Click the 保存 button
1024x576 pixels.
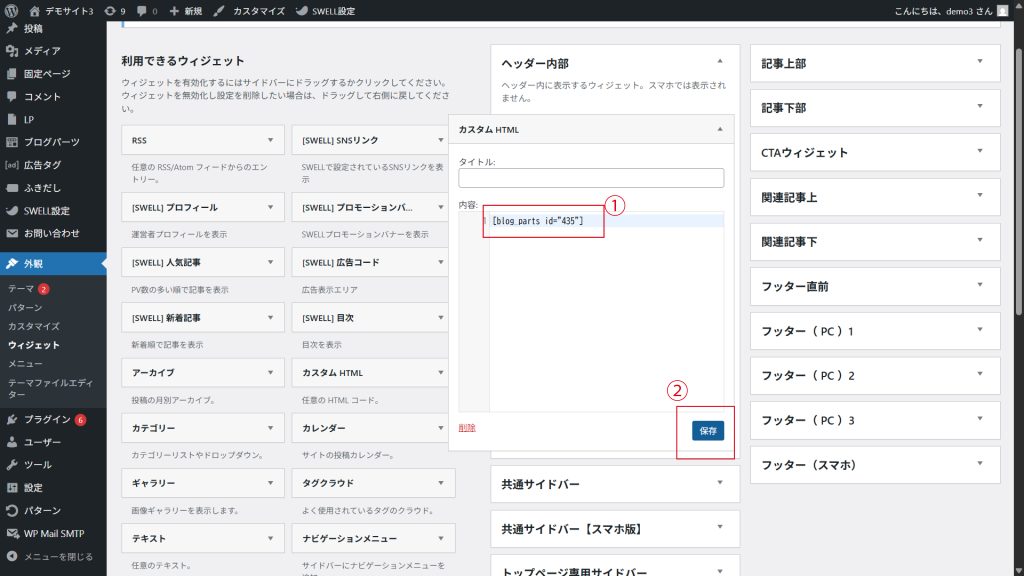[x=708, y=430]
